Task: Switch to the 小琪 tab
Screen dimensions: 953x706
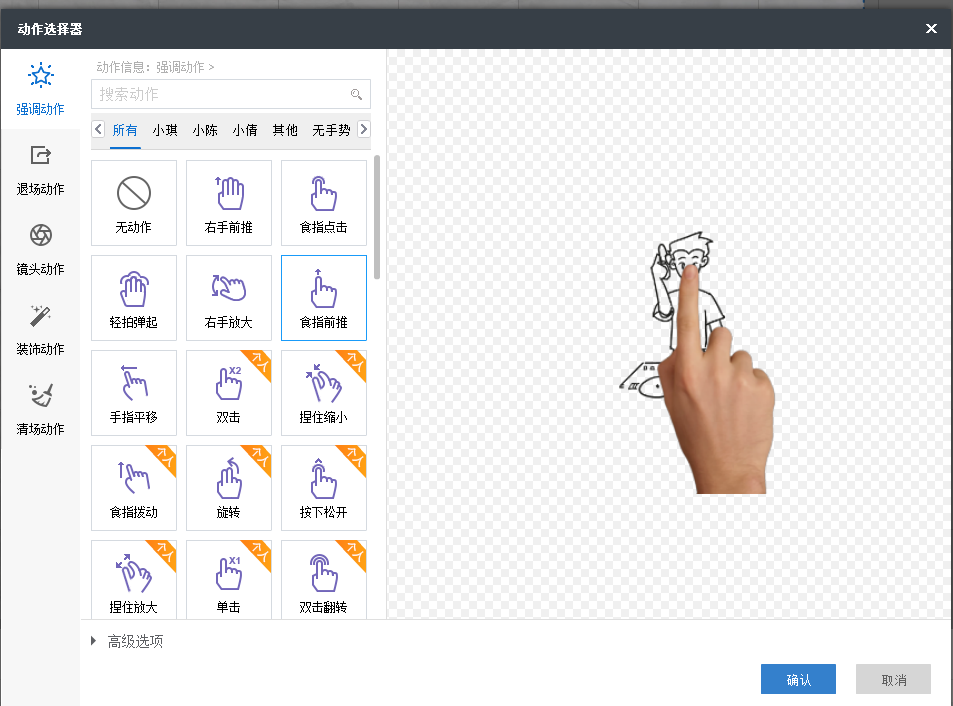Action: [164, 129]
